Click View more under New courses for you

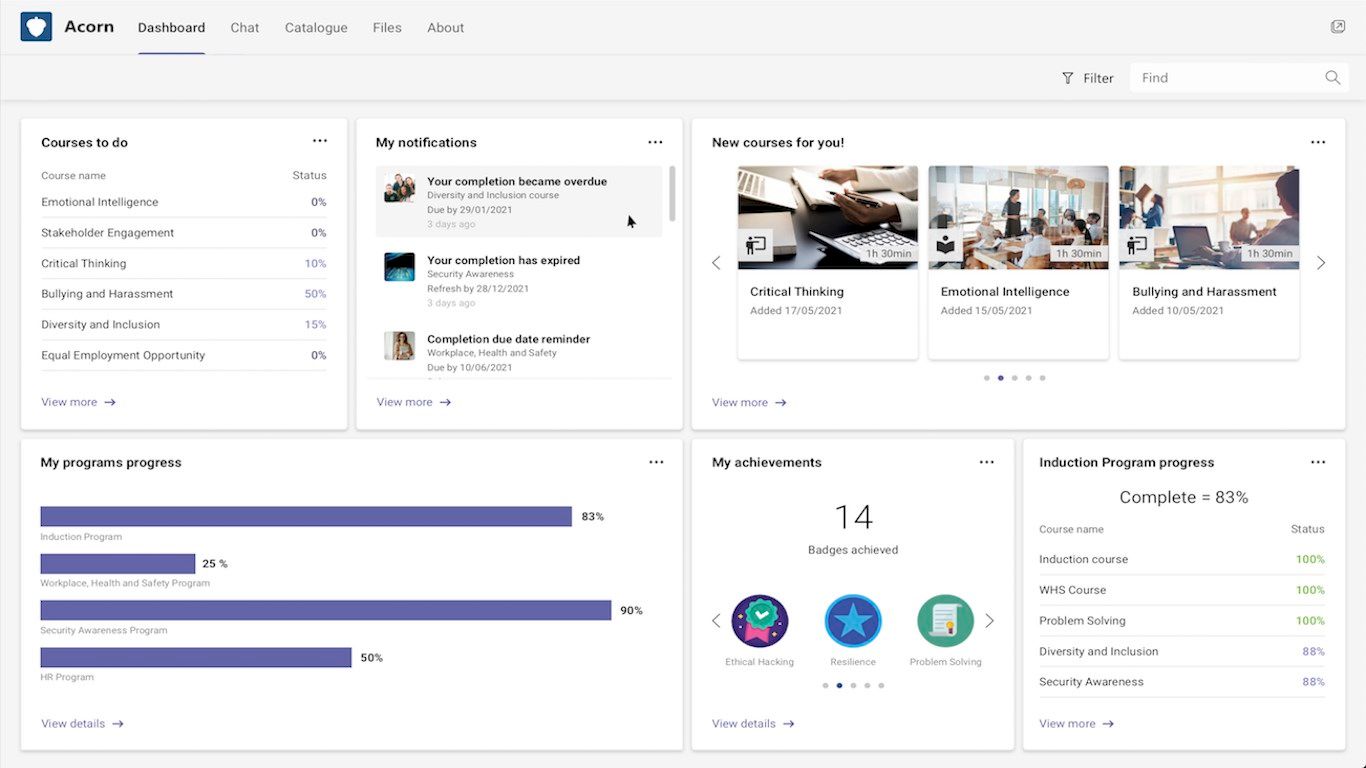[x=750, y=402]
